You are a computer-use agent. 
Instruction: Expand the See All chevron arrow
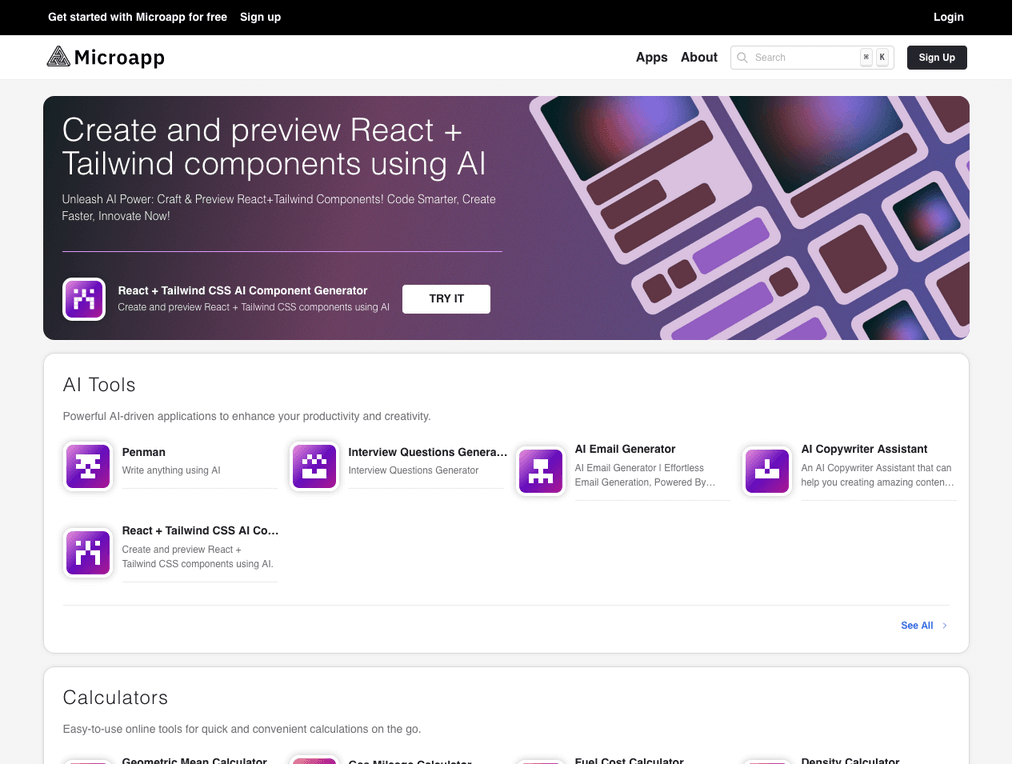(944, 625)
